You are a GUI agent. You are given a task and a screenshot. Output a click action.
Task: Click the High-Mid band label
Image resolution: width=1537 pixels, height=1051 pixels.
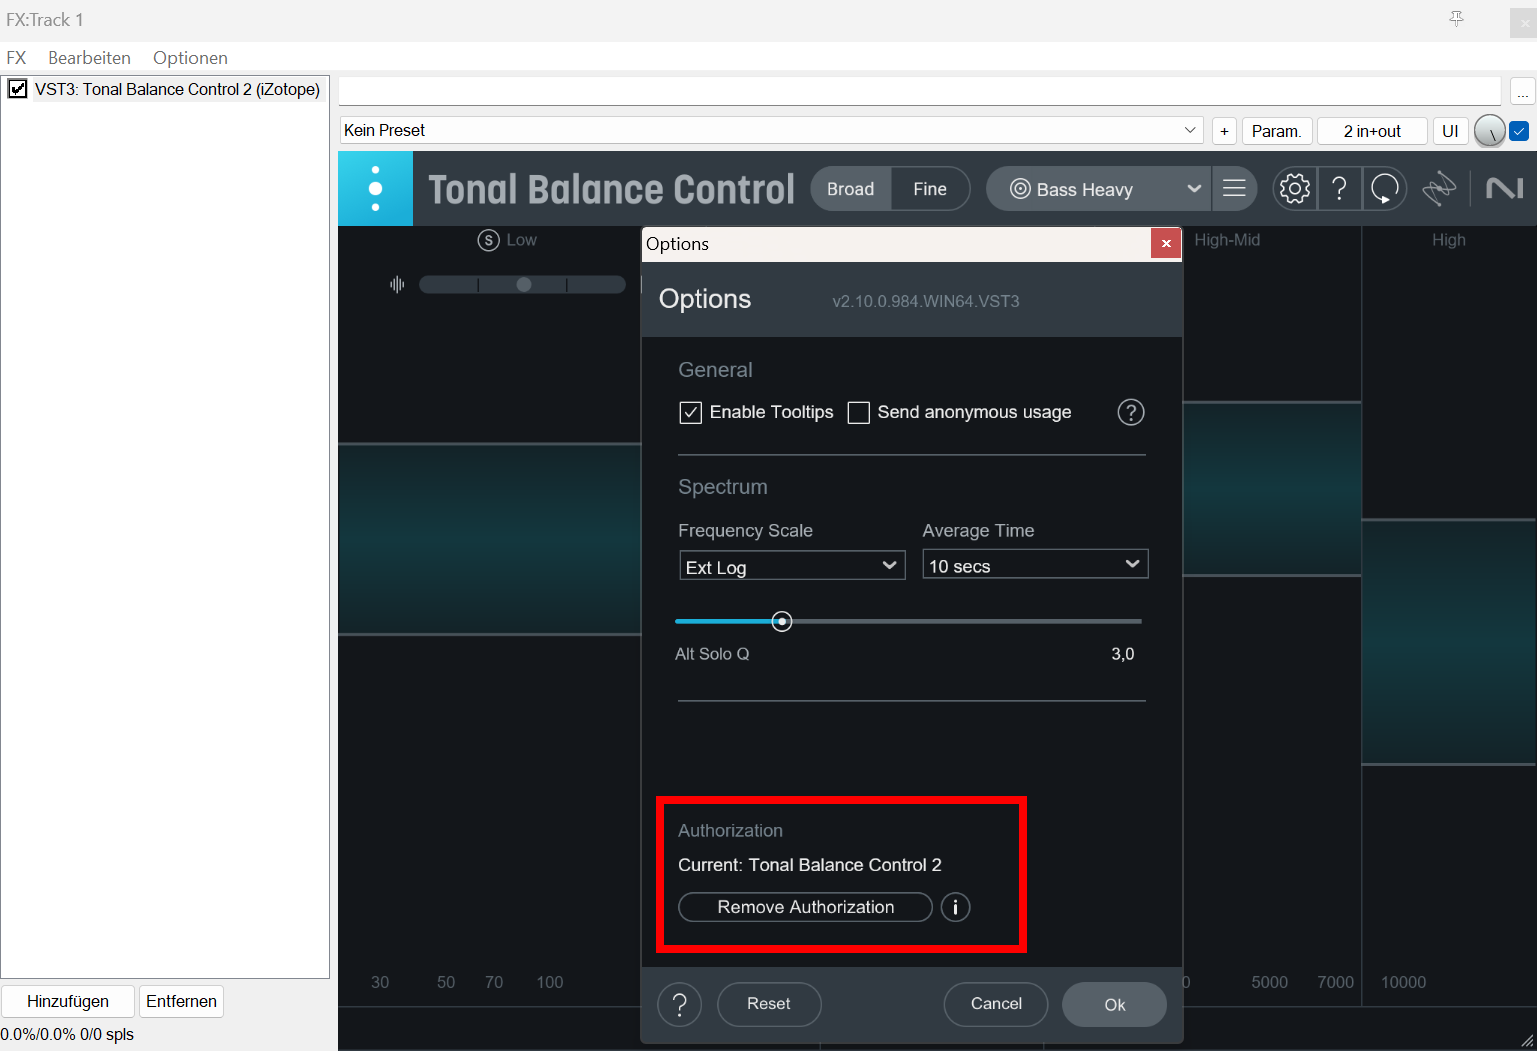pyautogui.click(x=1227, y=240)
